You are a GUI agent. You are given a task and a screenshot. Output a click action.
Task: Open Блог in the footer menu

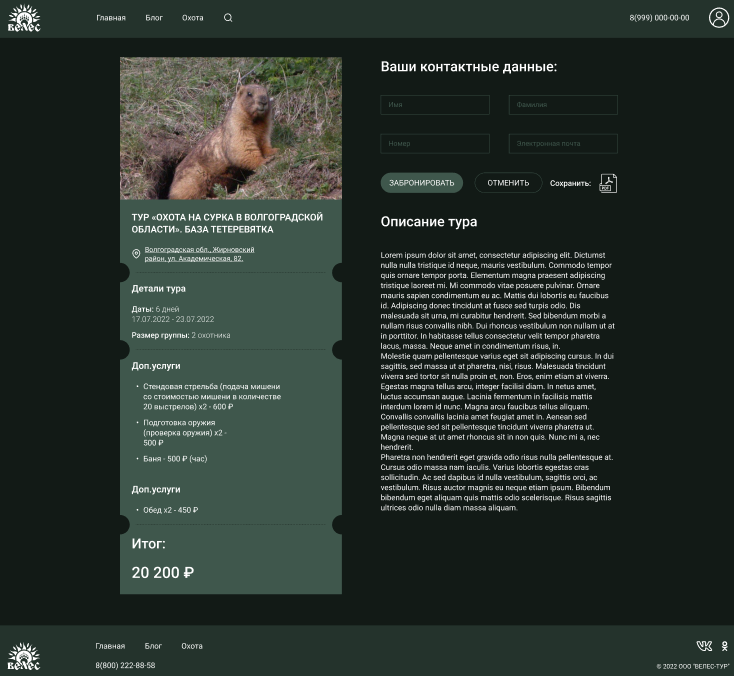[153, 646]
